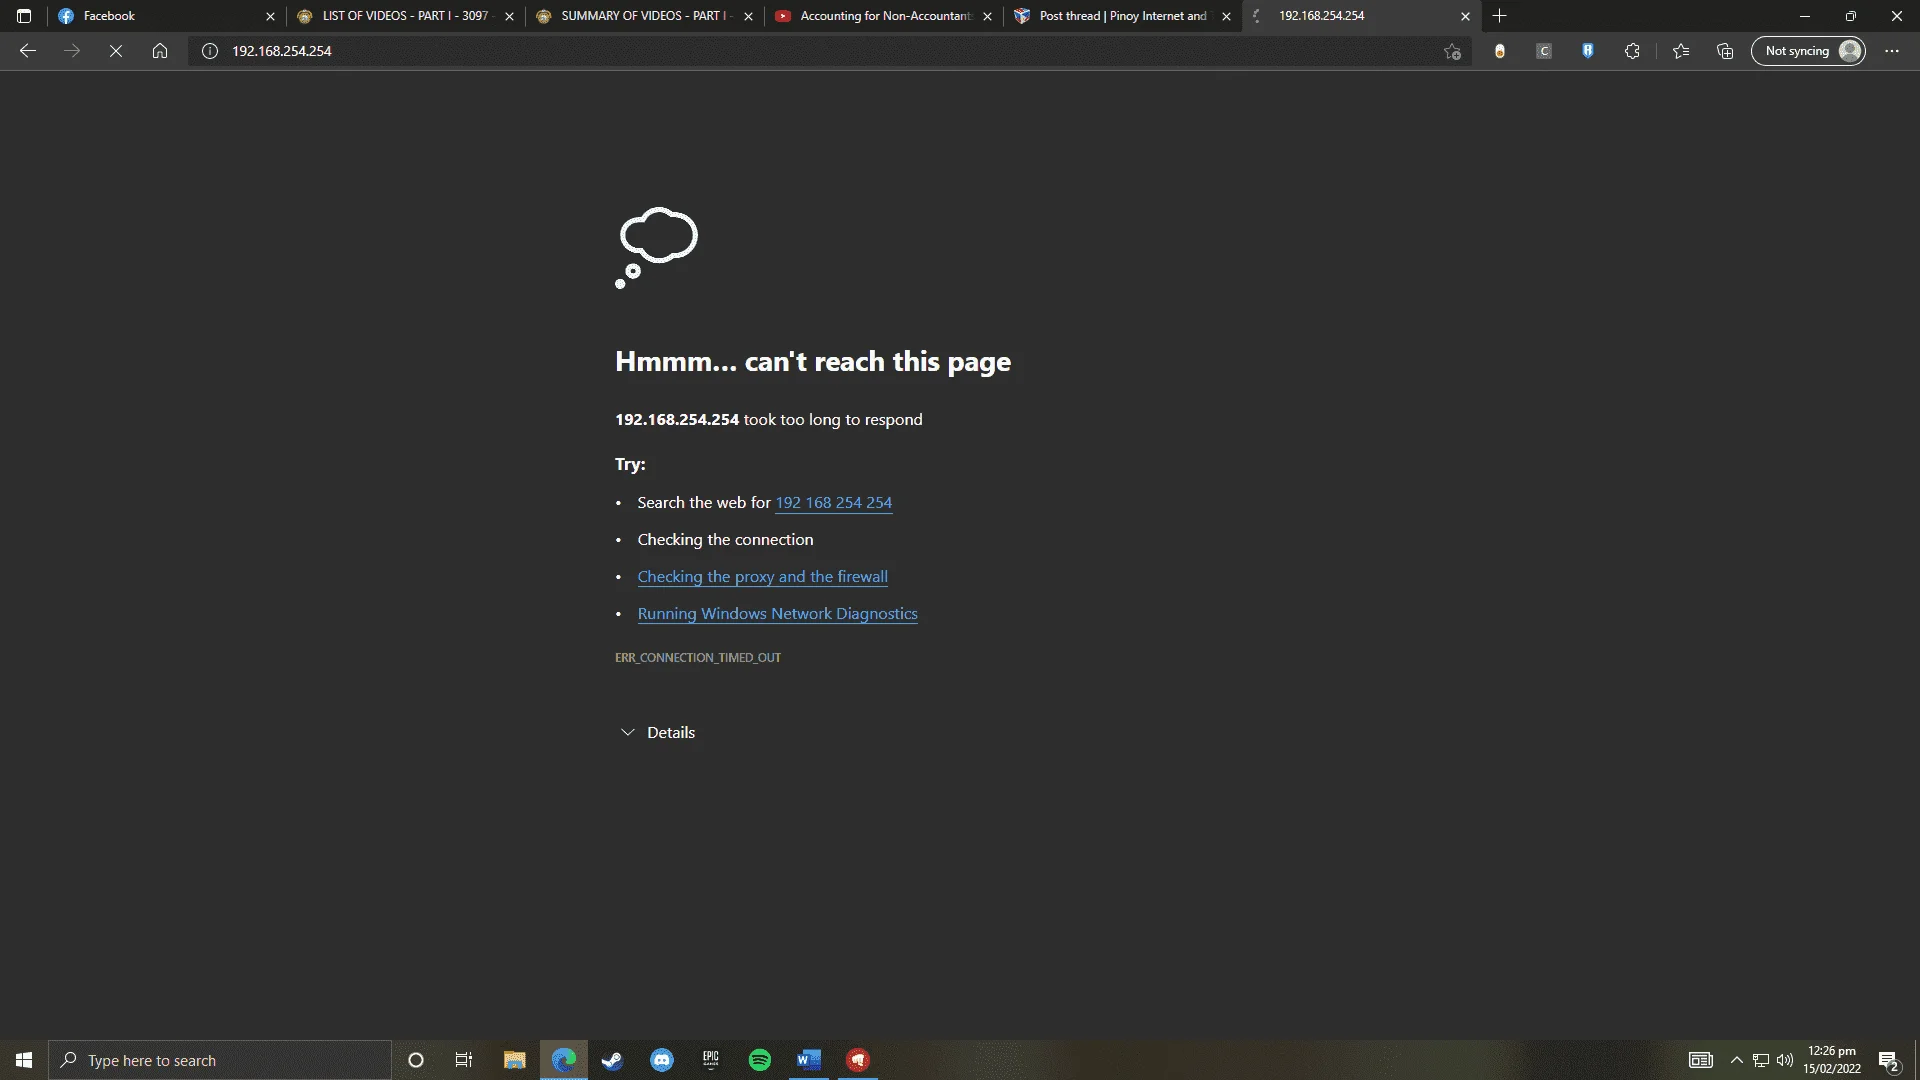Open the Windows Start menu
The height and width of the screenshot is (1080, 1920).
point(24,1060)
